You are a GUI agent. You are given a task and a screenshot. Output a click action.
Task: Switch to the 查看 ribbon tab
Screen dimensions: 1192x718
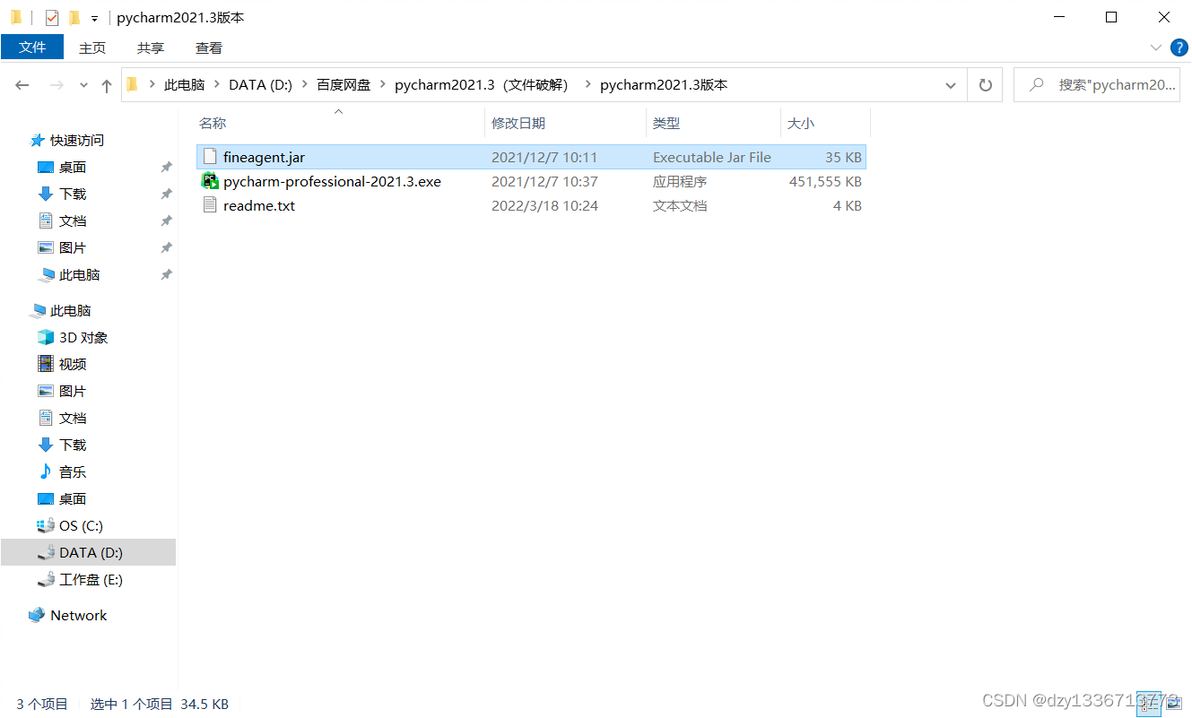208,48
